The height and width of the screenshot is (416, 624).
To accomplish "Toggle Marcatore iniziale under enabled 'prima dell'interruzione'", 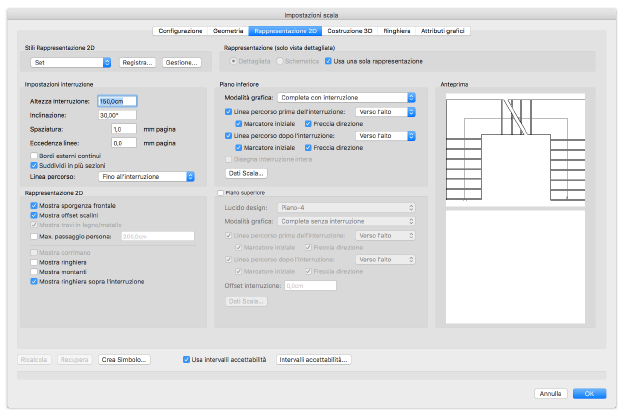I will tap(239, 124).
